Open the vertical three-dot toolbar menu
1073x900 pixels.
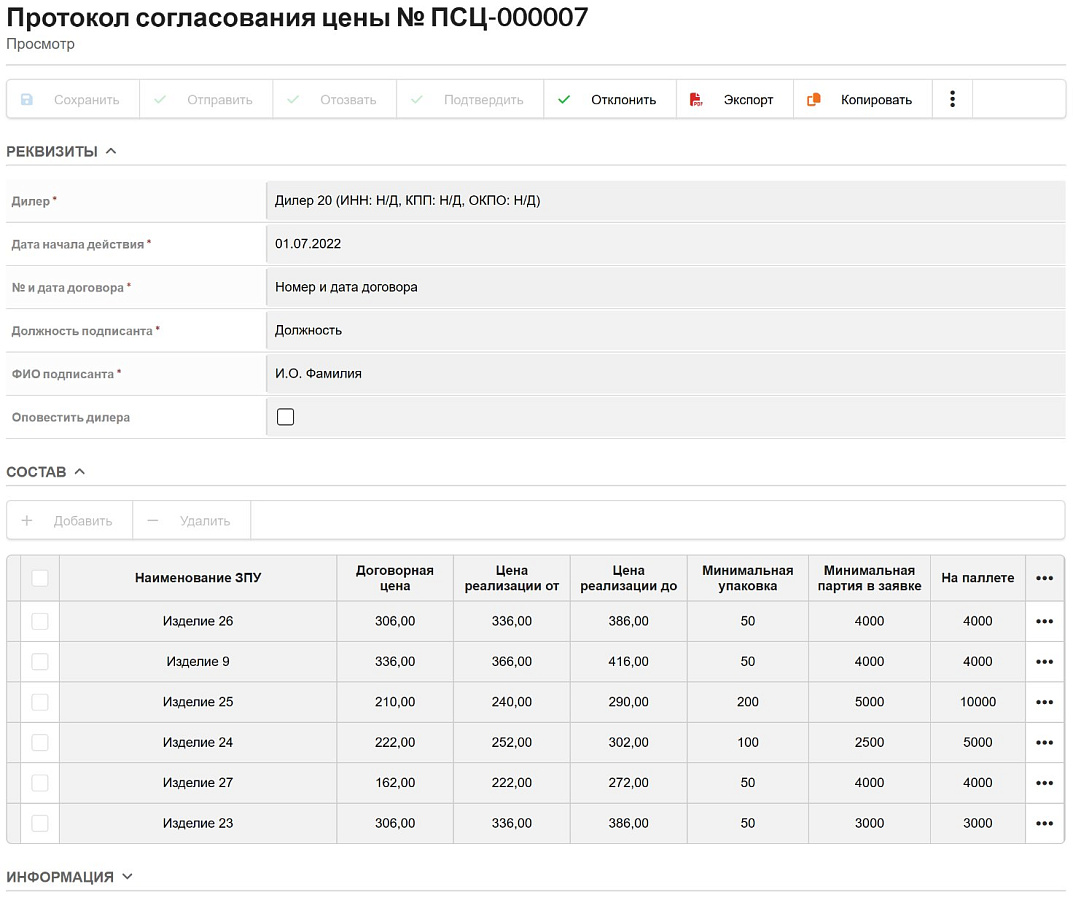click(952, 99)
